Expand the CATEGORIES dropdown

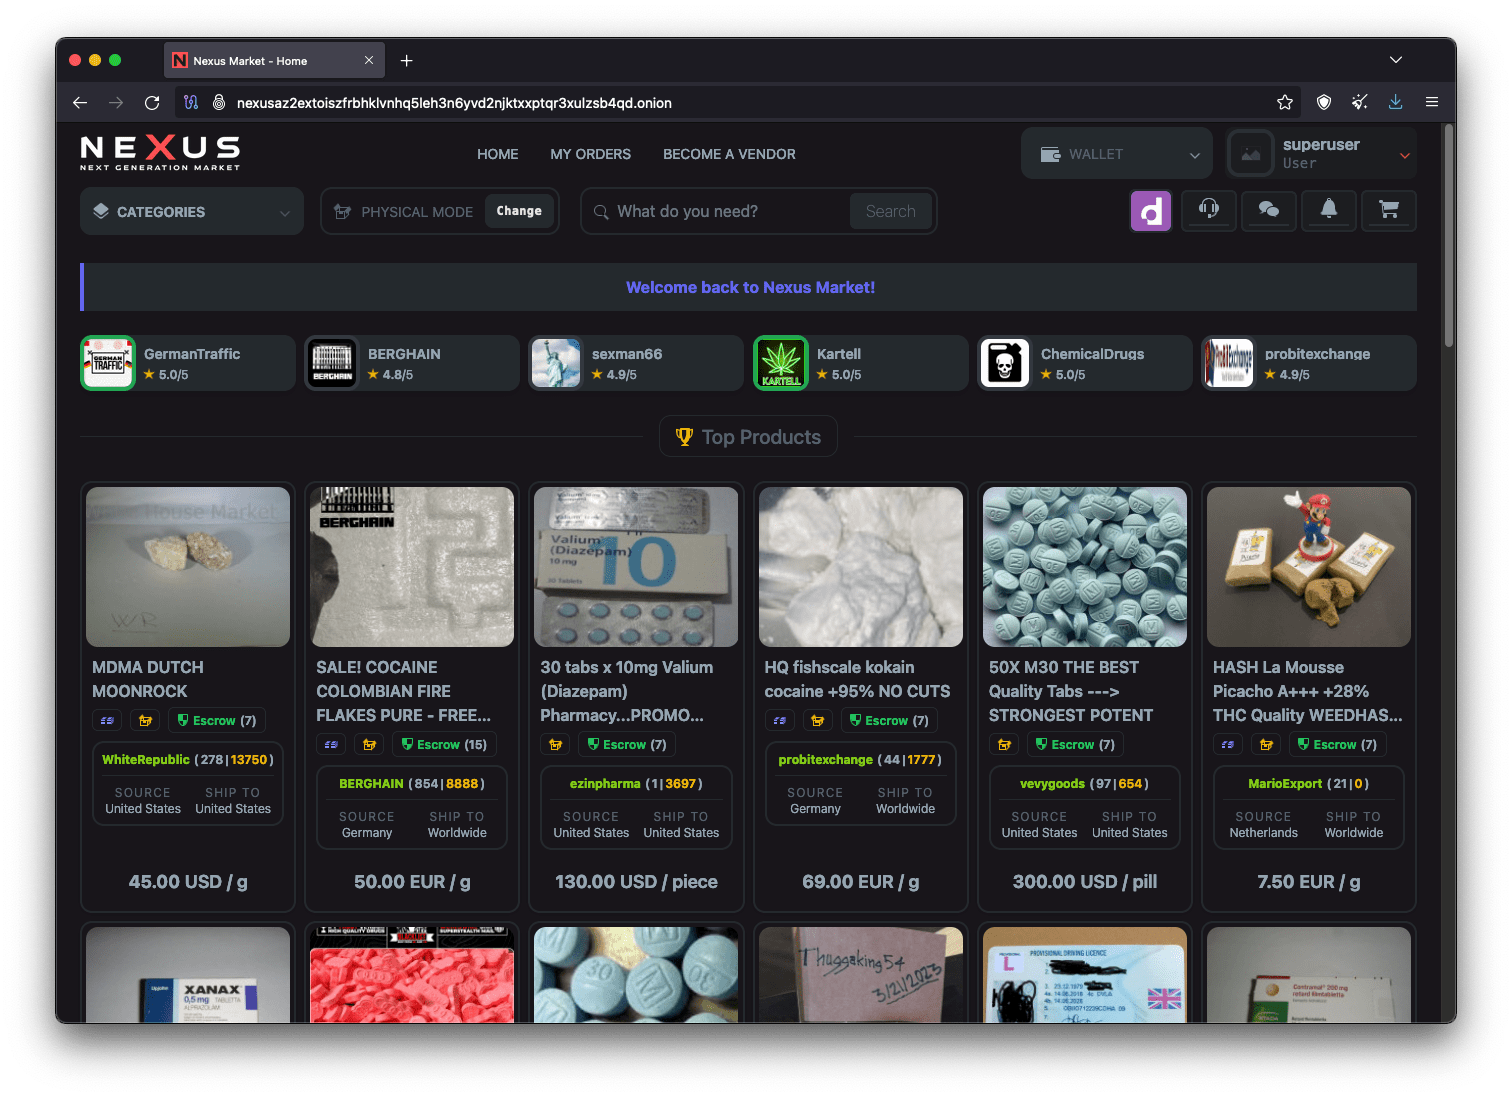(192, 212)
